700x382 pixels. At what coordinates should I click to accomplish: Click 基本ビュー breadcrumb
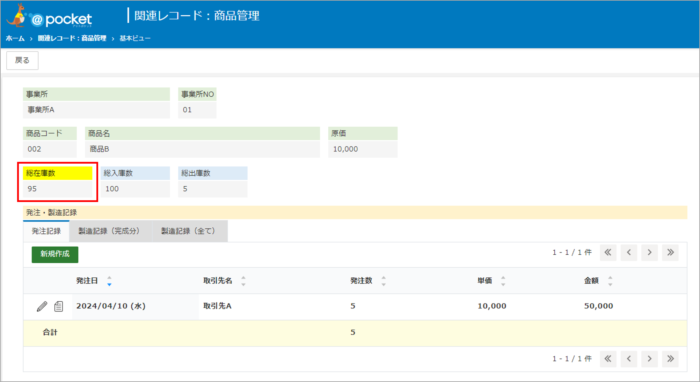coord(135,38)
